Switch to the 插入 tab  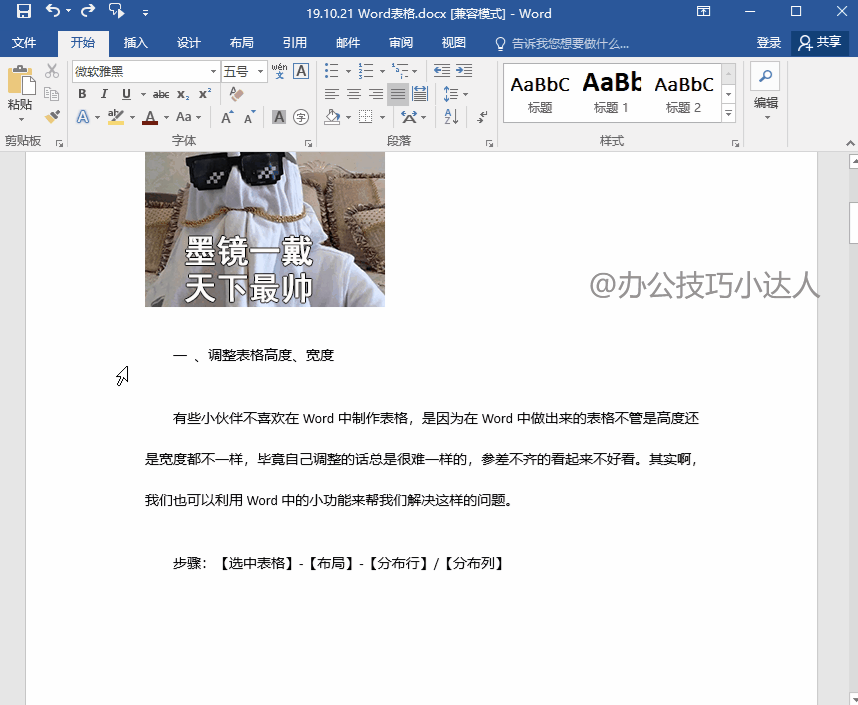point(135,43)
